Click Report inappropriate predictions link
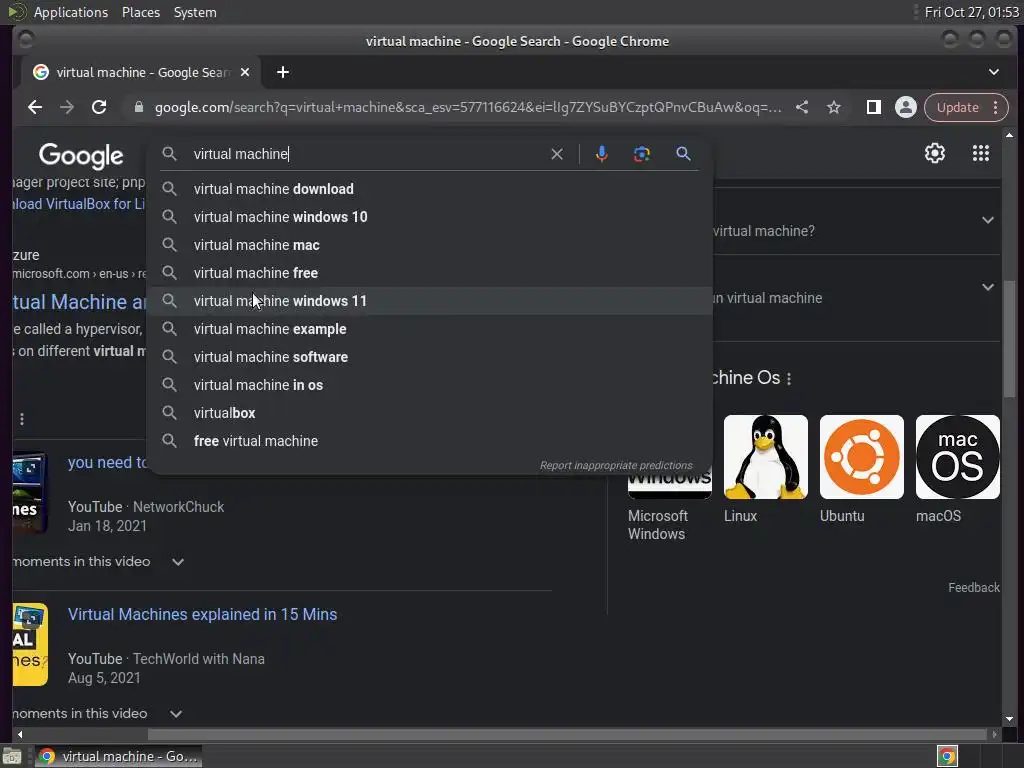Viewport: 1024px width, 768px height. tap(616, 466)
